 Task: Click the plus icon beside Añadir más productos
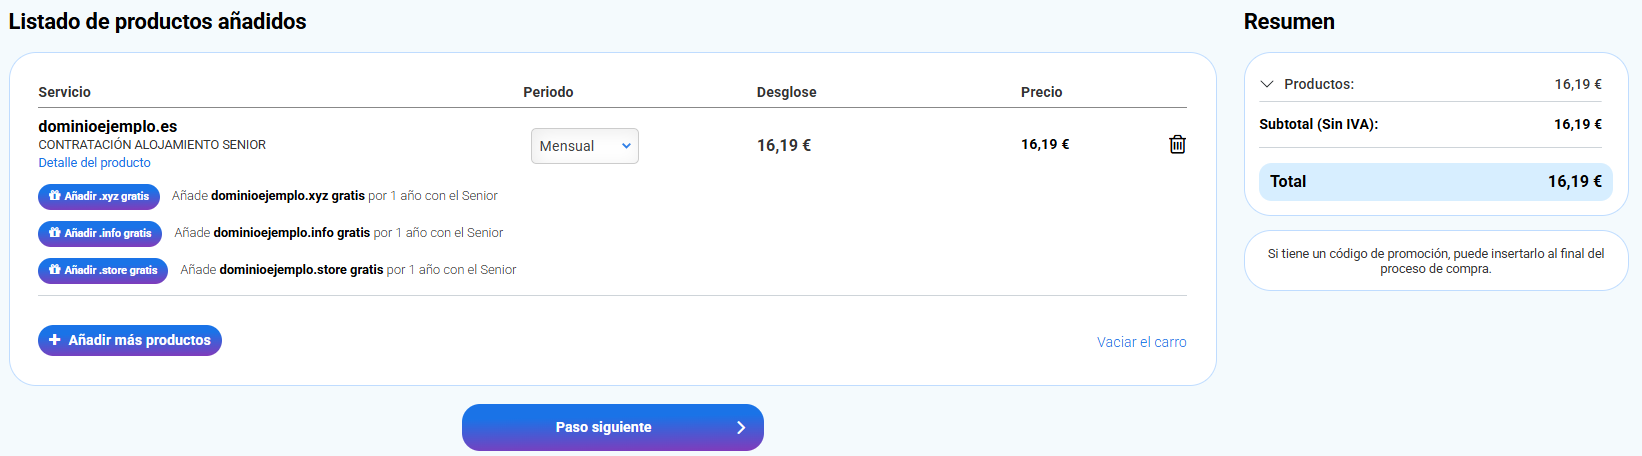pyautogui.click(x=55, y=340)
